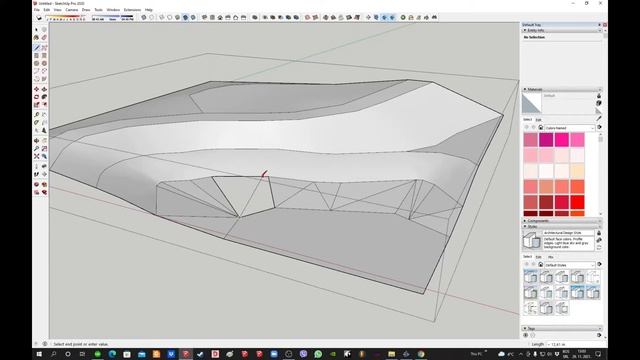Choose the Rectangle tool
Image resolution: width=640 pixels, height=360 pixels.
[x=36, y=56]
